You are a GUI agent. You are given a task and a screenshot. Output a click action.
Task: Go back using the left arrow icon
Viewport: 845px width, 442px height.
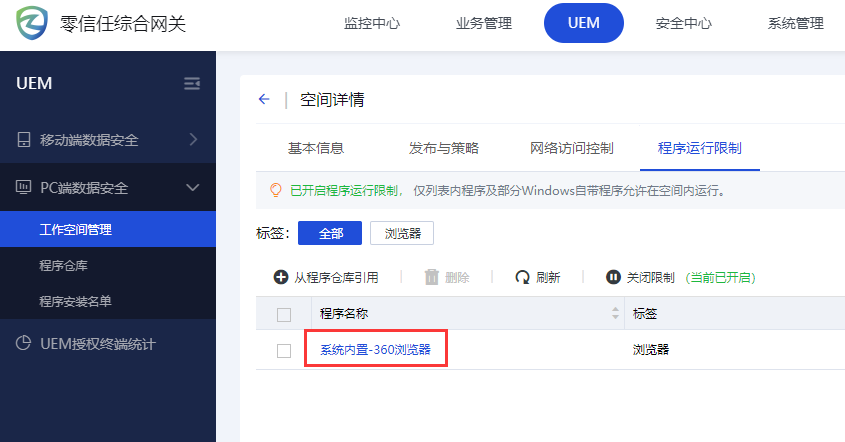click(x=264, y=99)
